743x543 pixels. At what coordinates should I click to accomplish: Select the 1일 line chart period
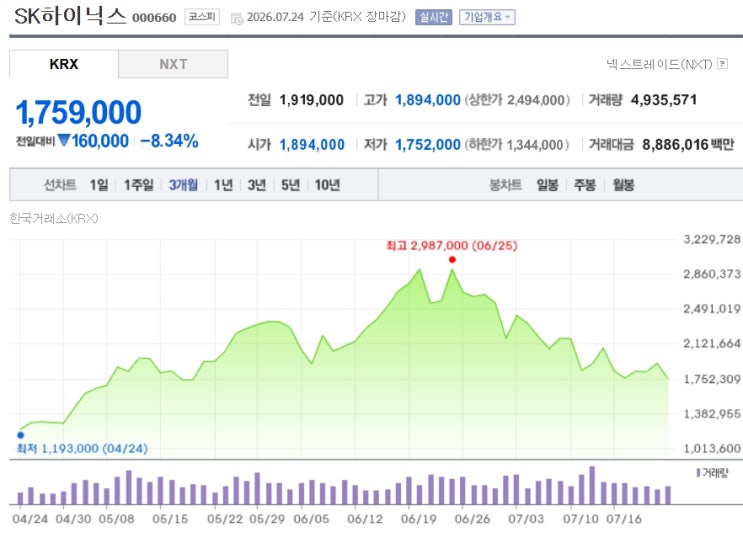coord(99,185)
